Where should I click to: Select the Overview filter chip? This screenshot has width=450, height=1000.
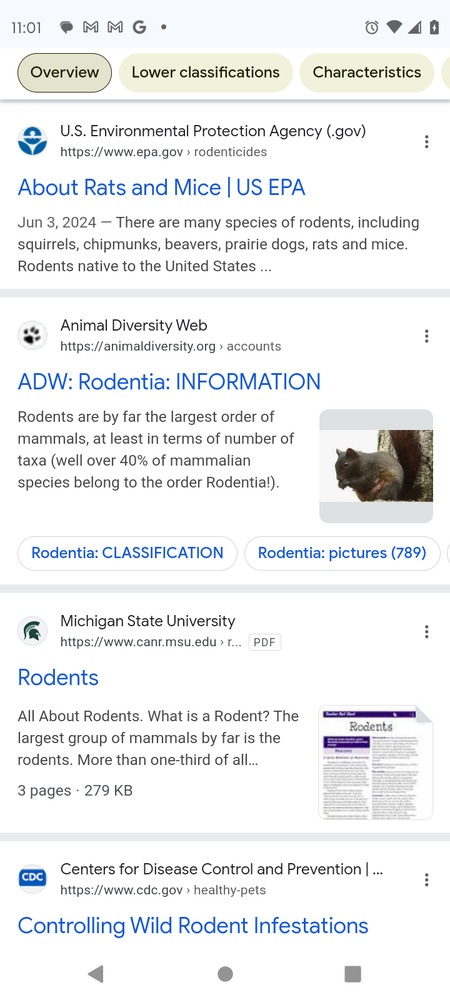pyautogui.click(x=64, y=73)
